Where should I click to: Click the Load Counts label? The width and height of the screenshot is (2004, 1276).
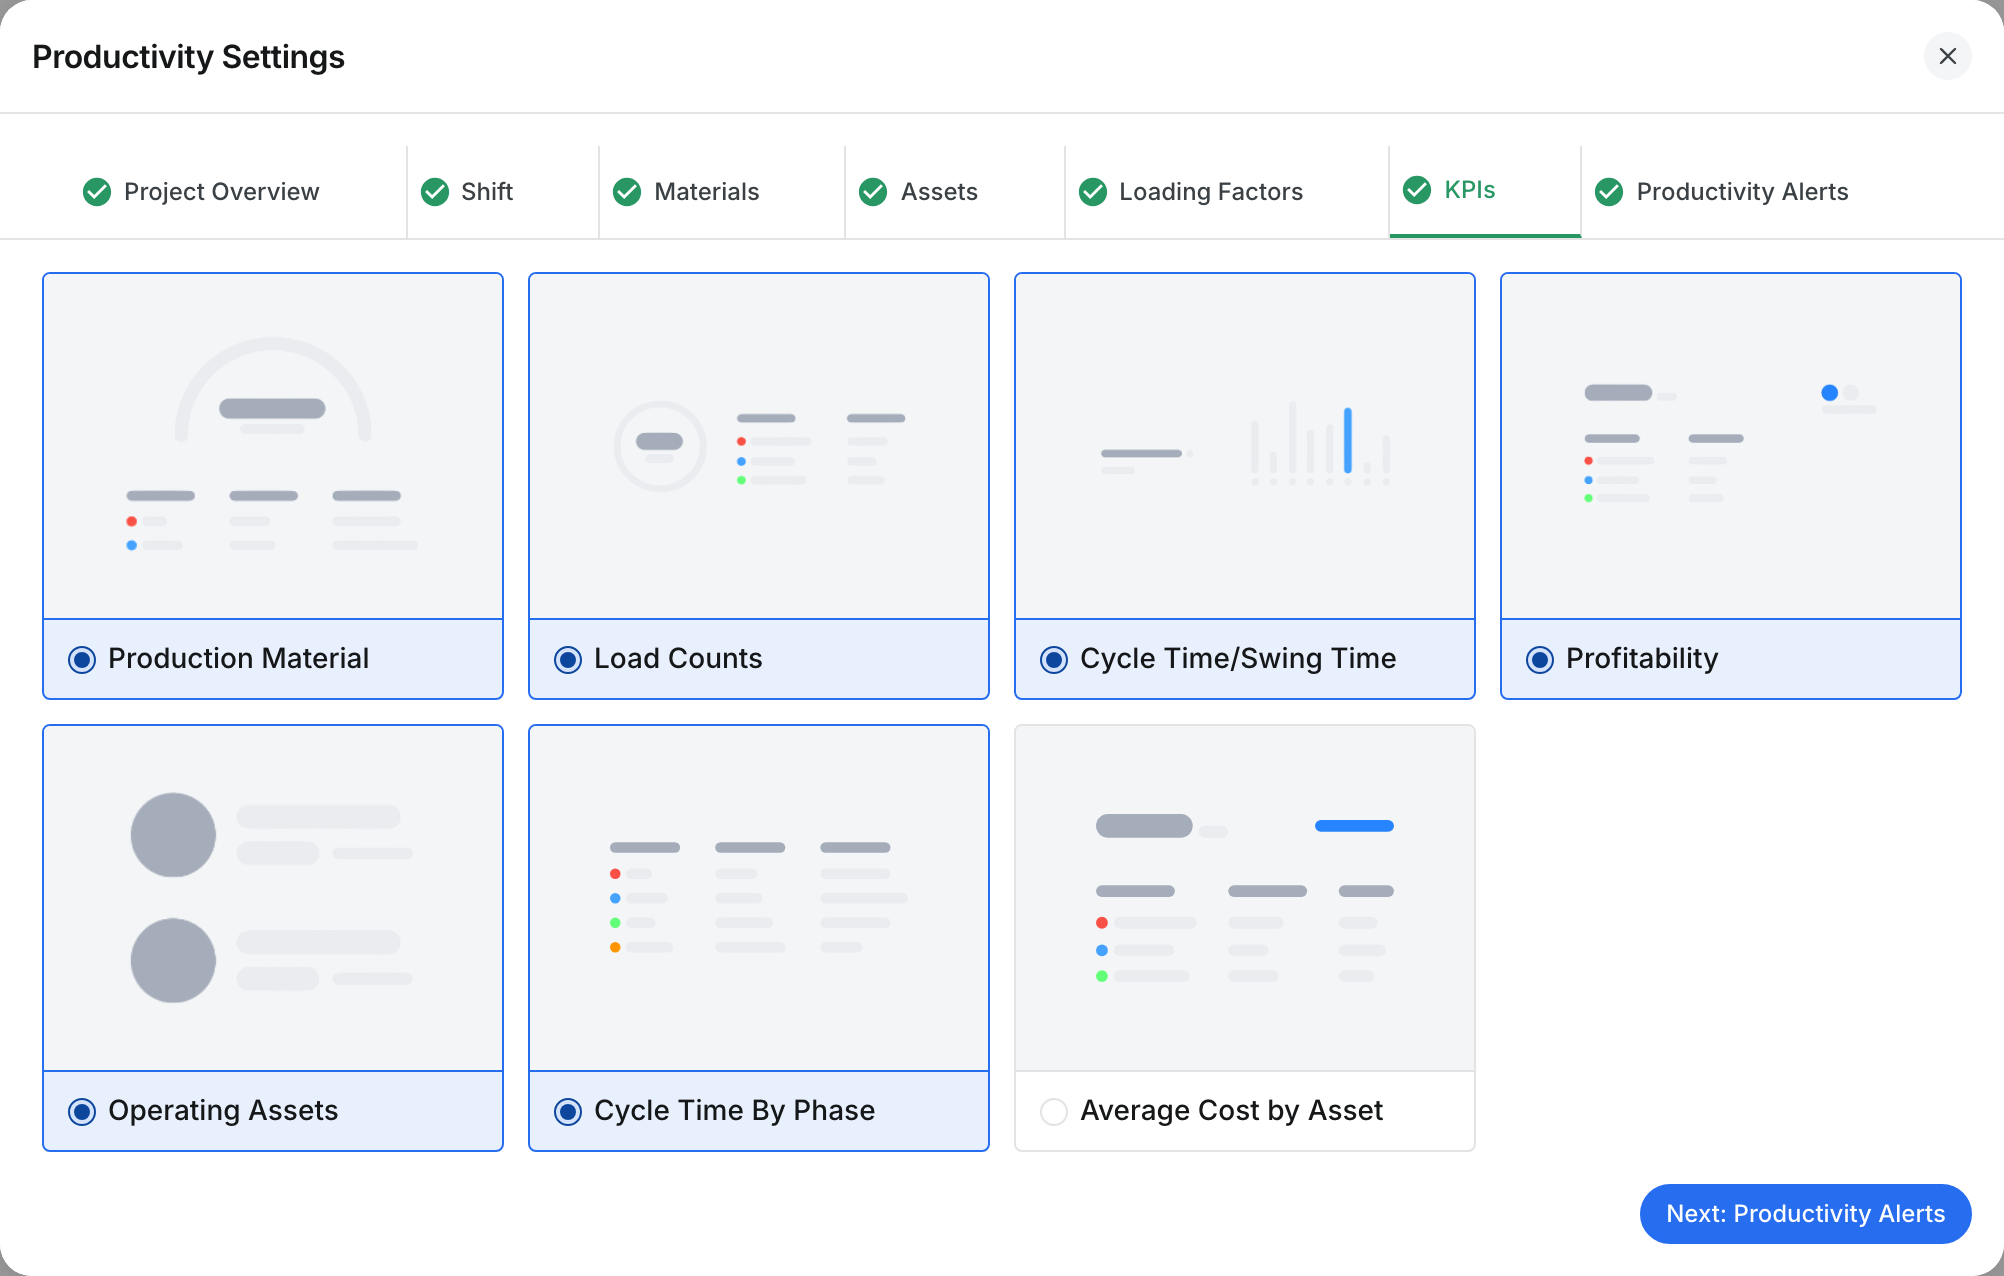coord(678,658)
